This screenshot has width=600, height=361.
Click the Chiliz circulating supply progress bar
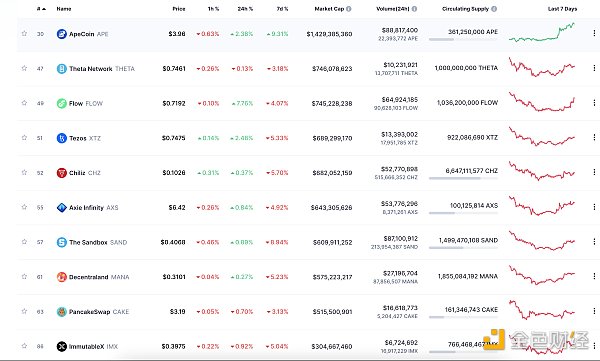pyautogui.click(x=463, y=178)
